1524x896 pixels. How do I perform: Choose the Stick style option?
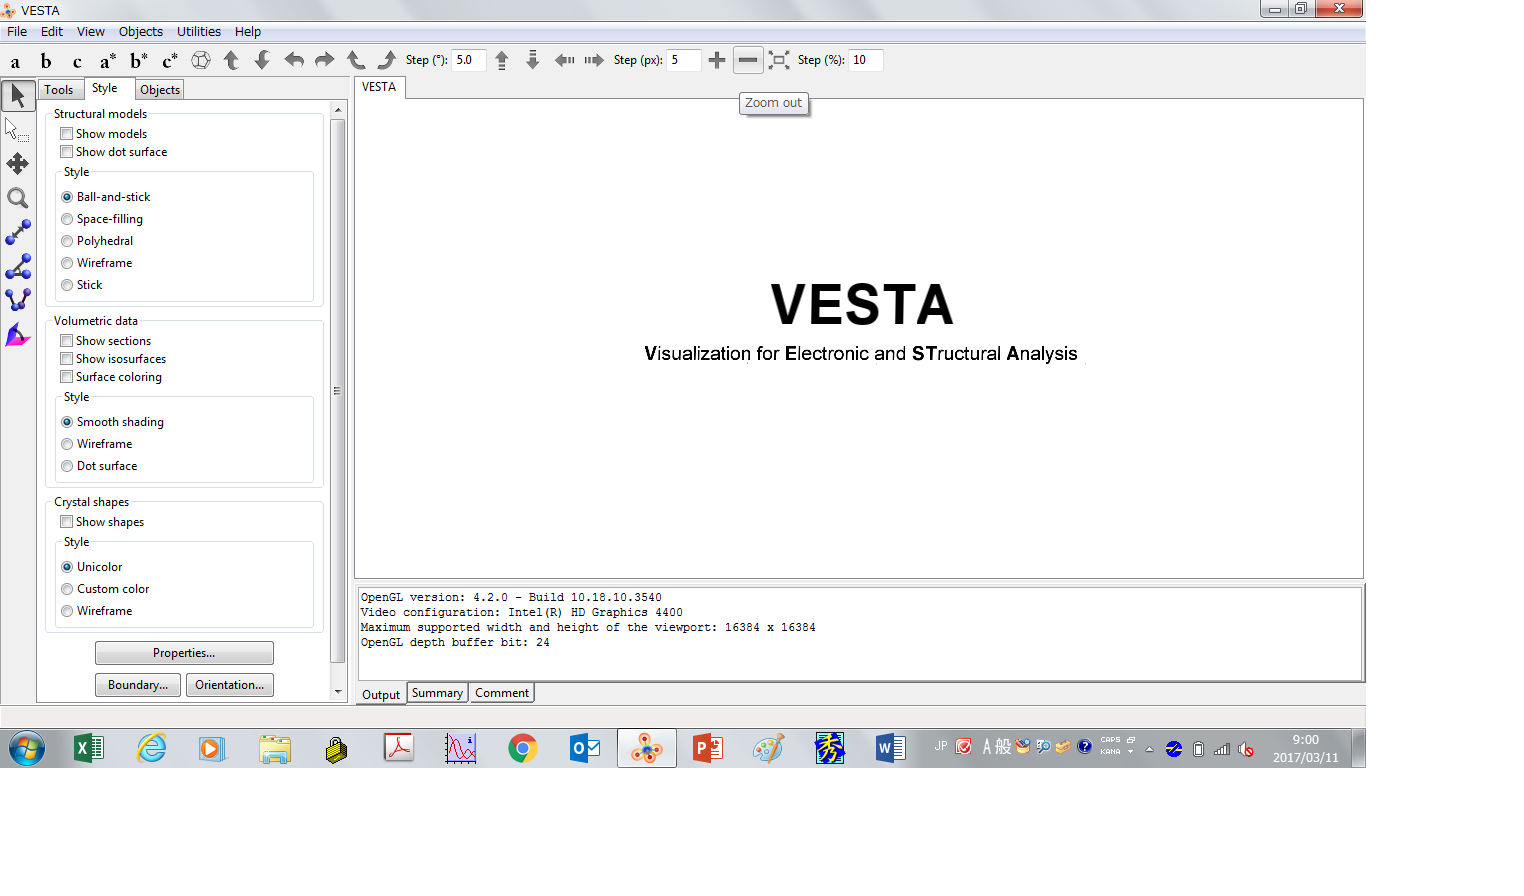67,285
